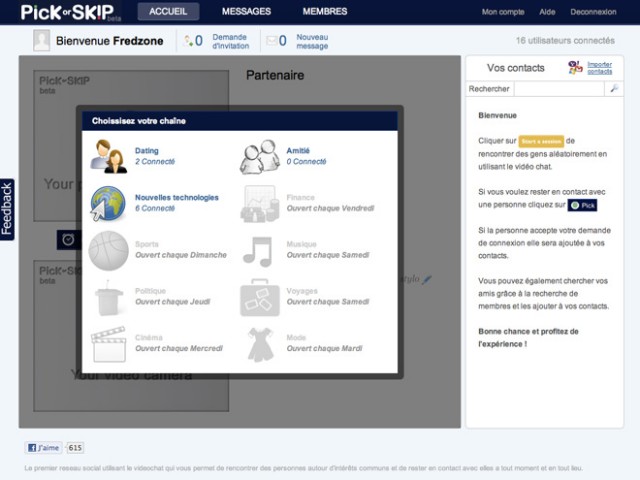This screenshot has height=480, width=640.
Task: Choose the Amitié channel link
Action: point(298,151)
